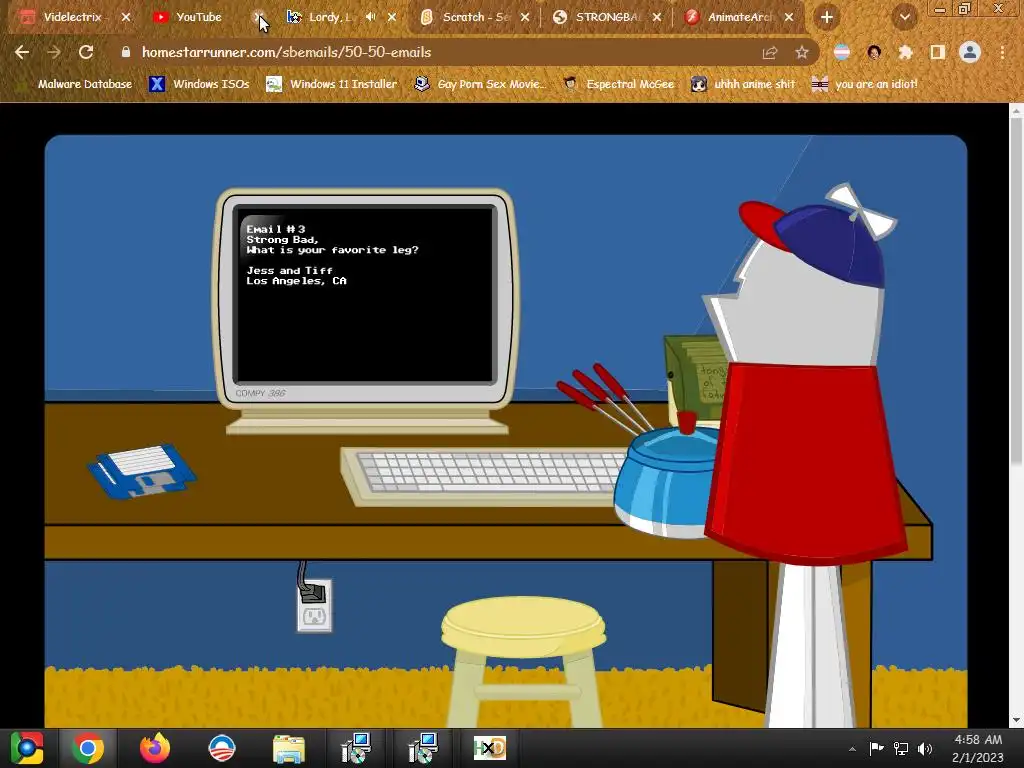The image size is (1024, 768).
Task: Open HxD hex editor from taskbar
Action: [x=489, y=748]
